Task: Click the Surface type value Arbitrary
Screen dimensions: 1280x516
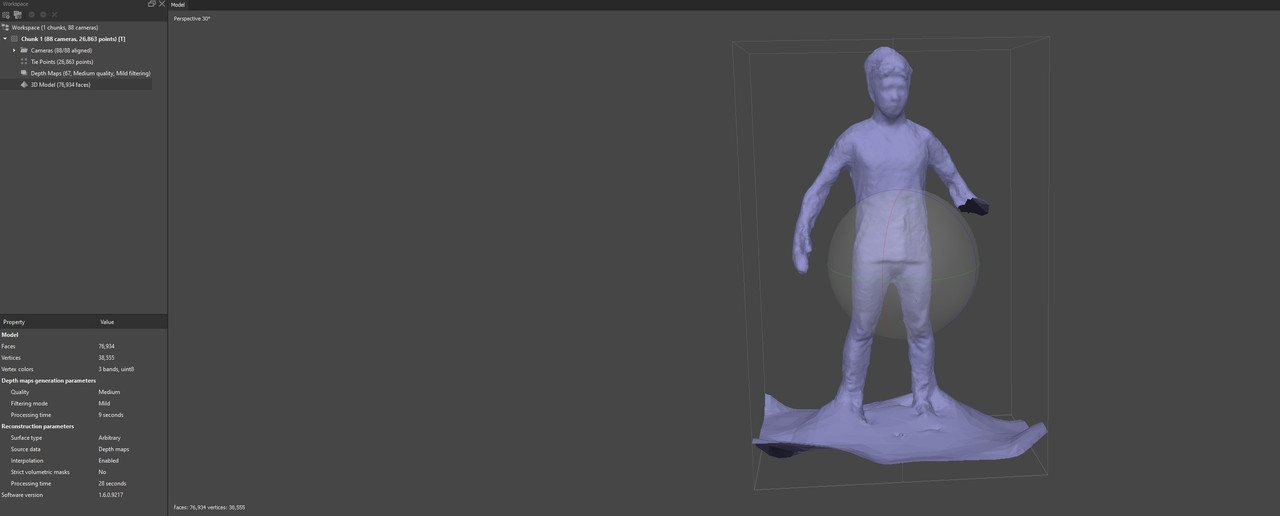Action: pyautogui.click(x=109, y=438)
